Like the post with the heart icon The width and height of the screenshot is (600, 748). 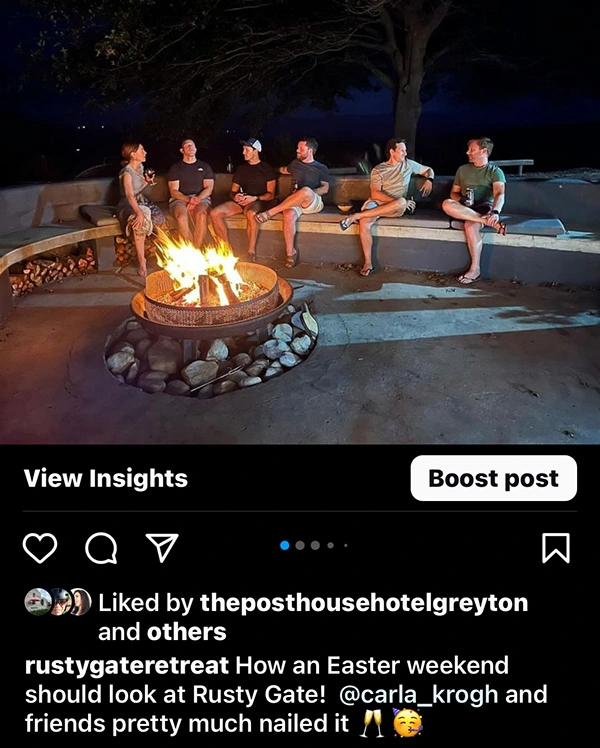point(40,548)
